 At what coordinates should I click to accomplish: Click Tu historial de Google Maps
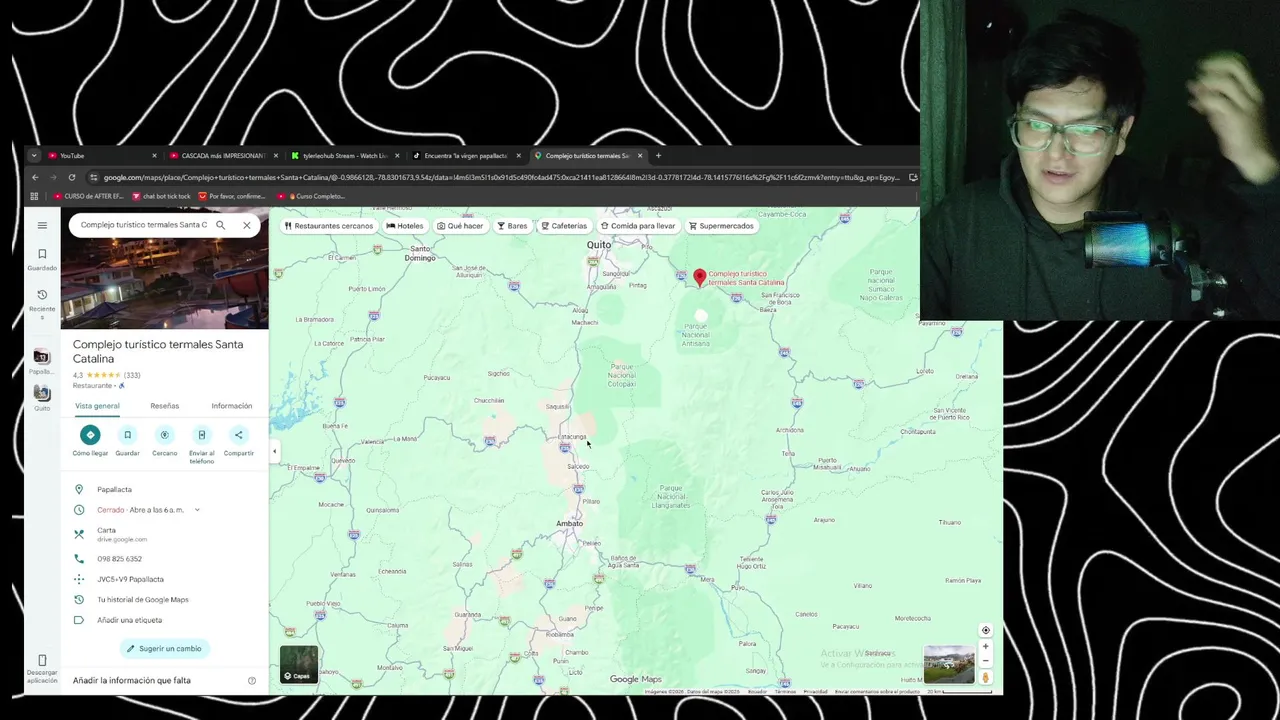point(143,600)
